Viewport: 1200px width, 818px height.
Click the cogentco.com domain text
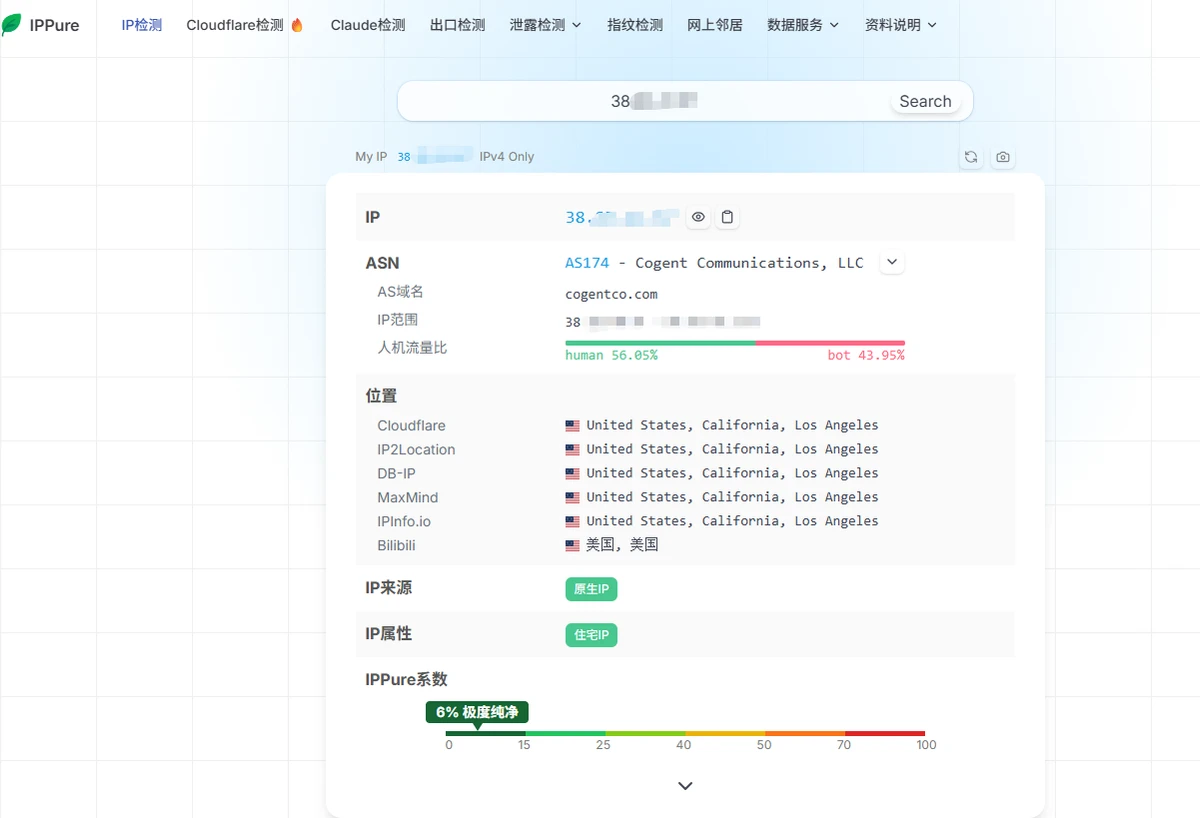[x=611, y=294]
